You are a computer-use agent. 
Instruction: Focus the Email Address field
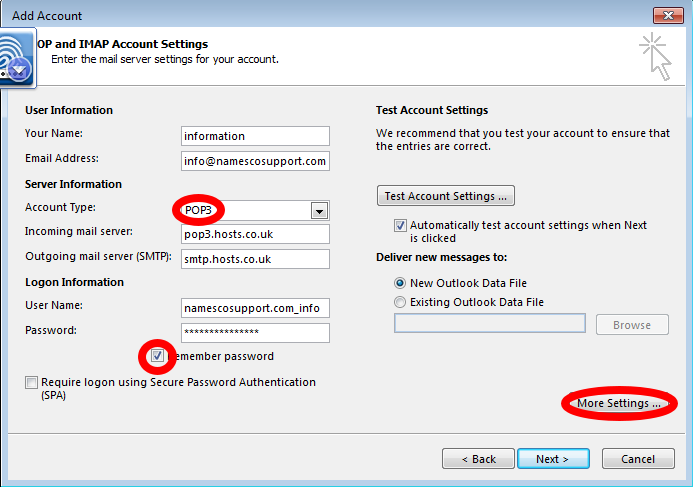[x=255, y=161]
